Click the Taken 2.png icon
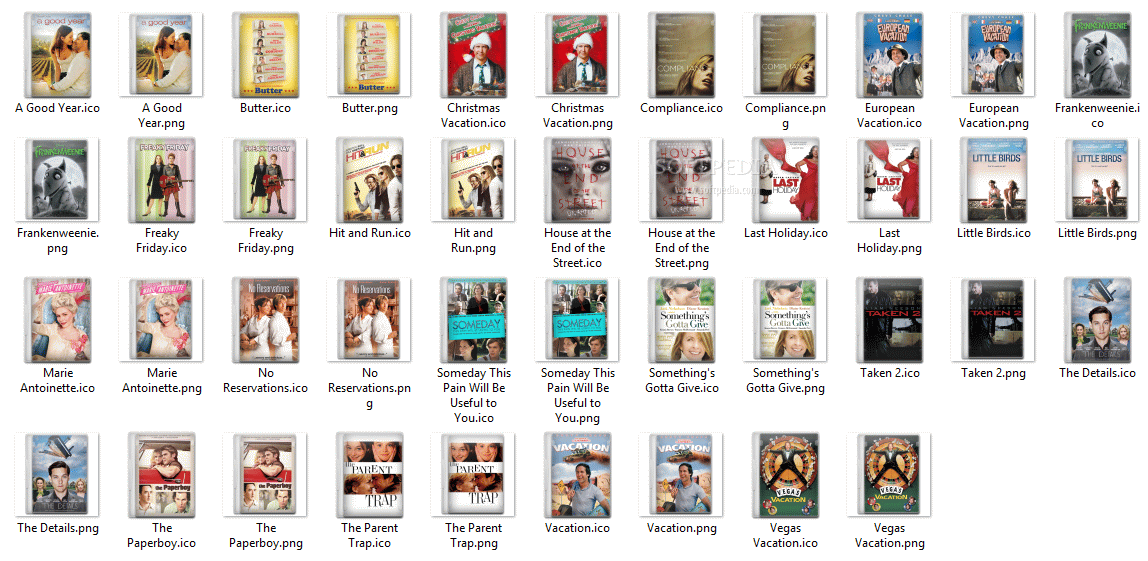This screenshot has height=561, width=1148. pyautogui.click(x=993, y=319)
